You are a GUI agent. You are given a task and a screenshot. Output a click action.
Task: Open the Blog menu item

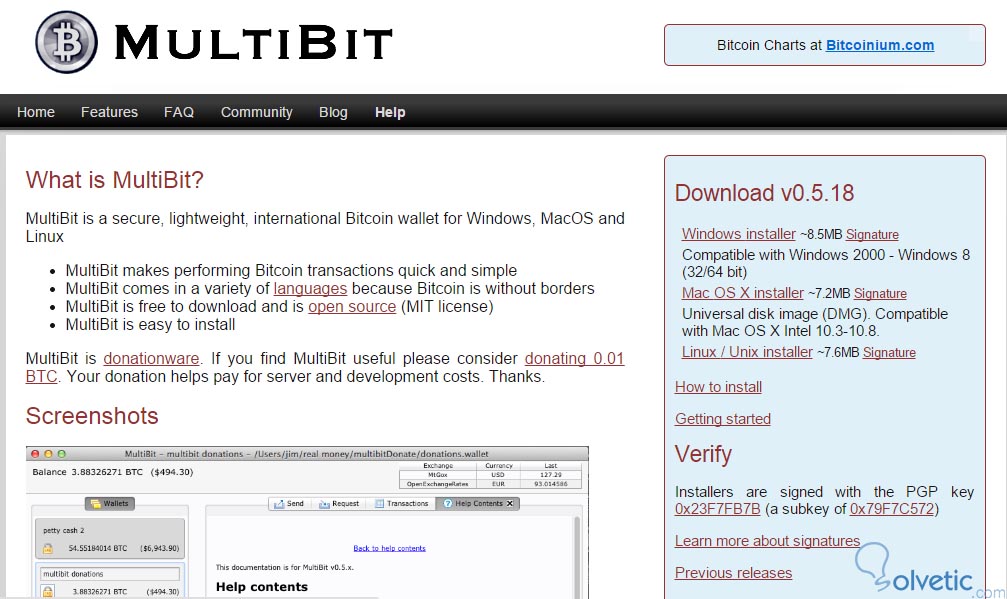pyautogui.click(x=333, y=112)
